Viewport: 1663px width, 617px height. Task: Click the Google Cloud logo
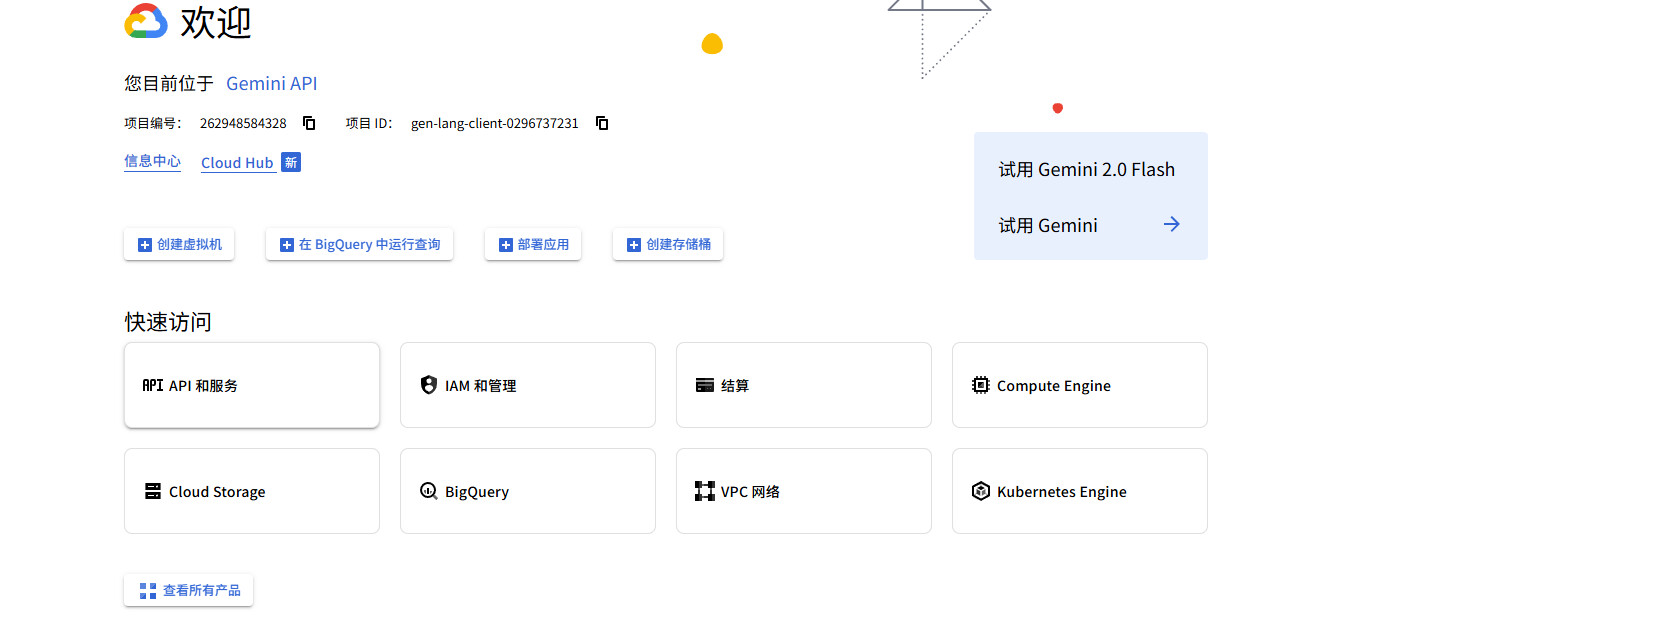point(146,21)
